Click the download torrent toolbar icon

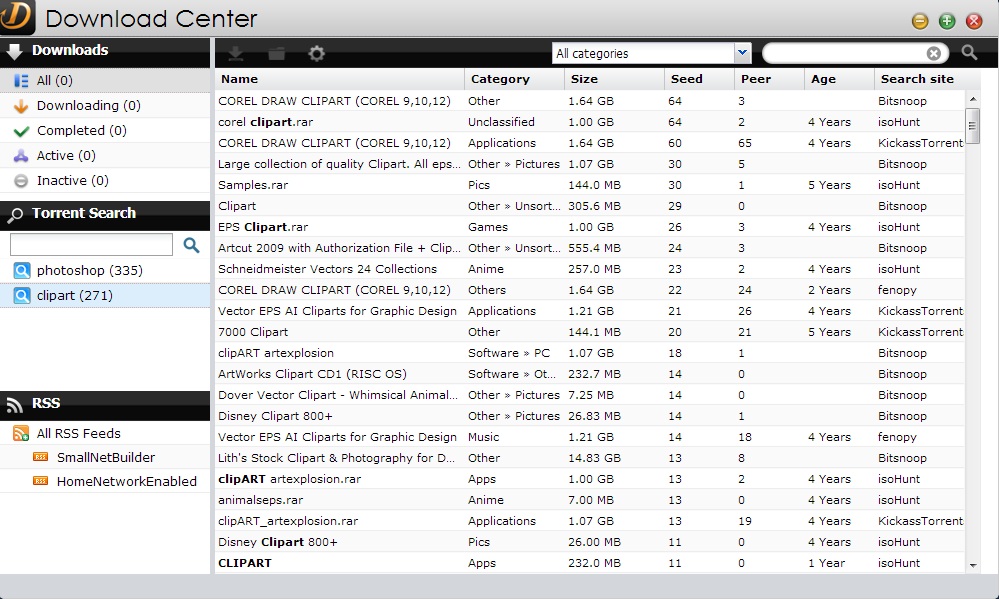pos(236,54)
